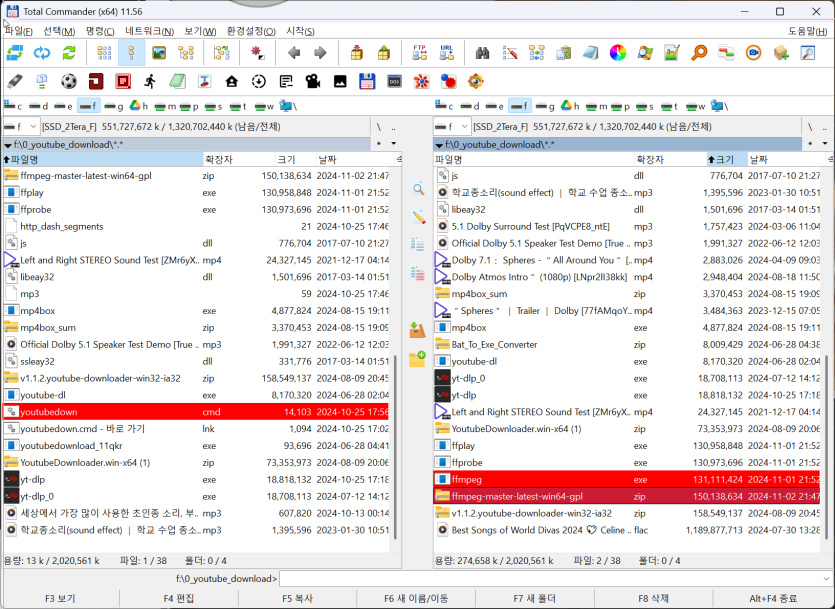Click the red asterisk invert selection icon
Screen dimensions: 835x609
pos(258,53)
